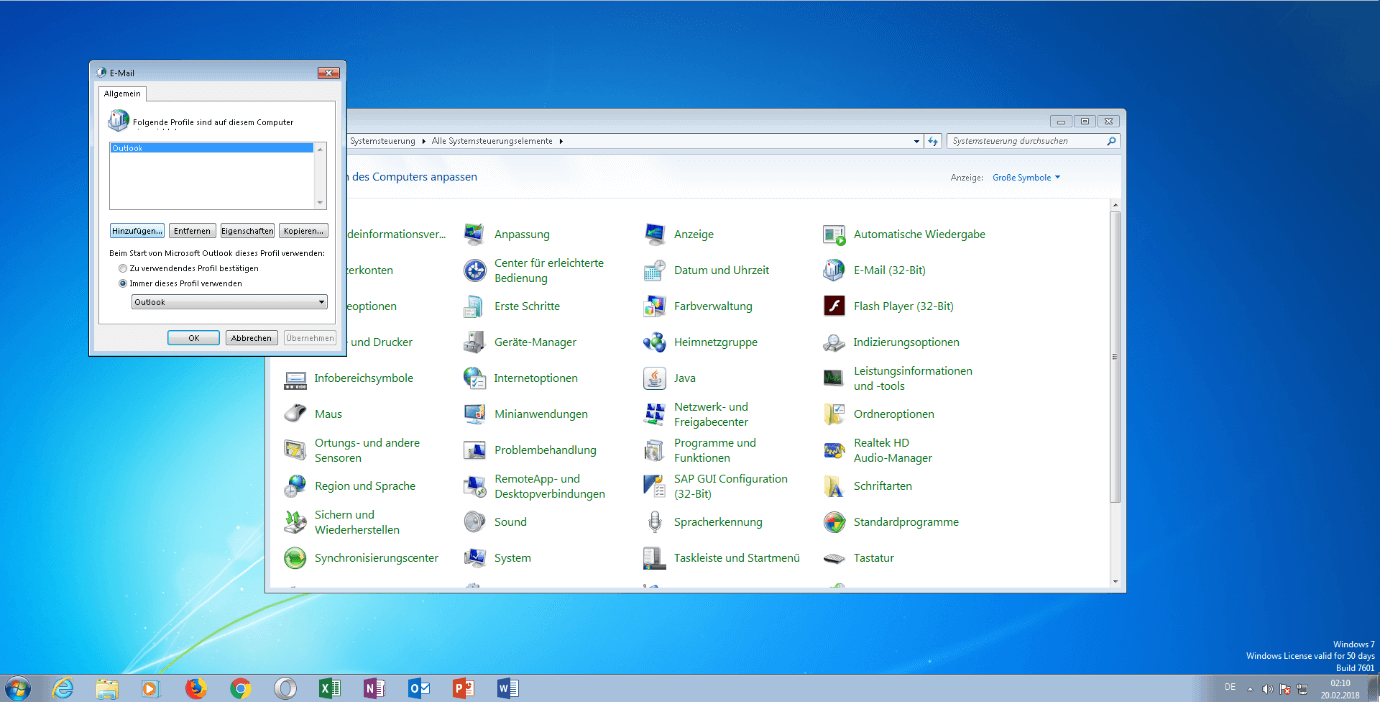This screenshot has width=1380, height=702.
Task: Click the Indizierungsoptionen icon
Action: coord(834,342)
